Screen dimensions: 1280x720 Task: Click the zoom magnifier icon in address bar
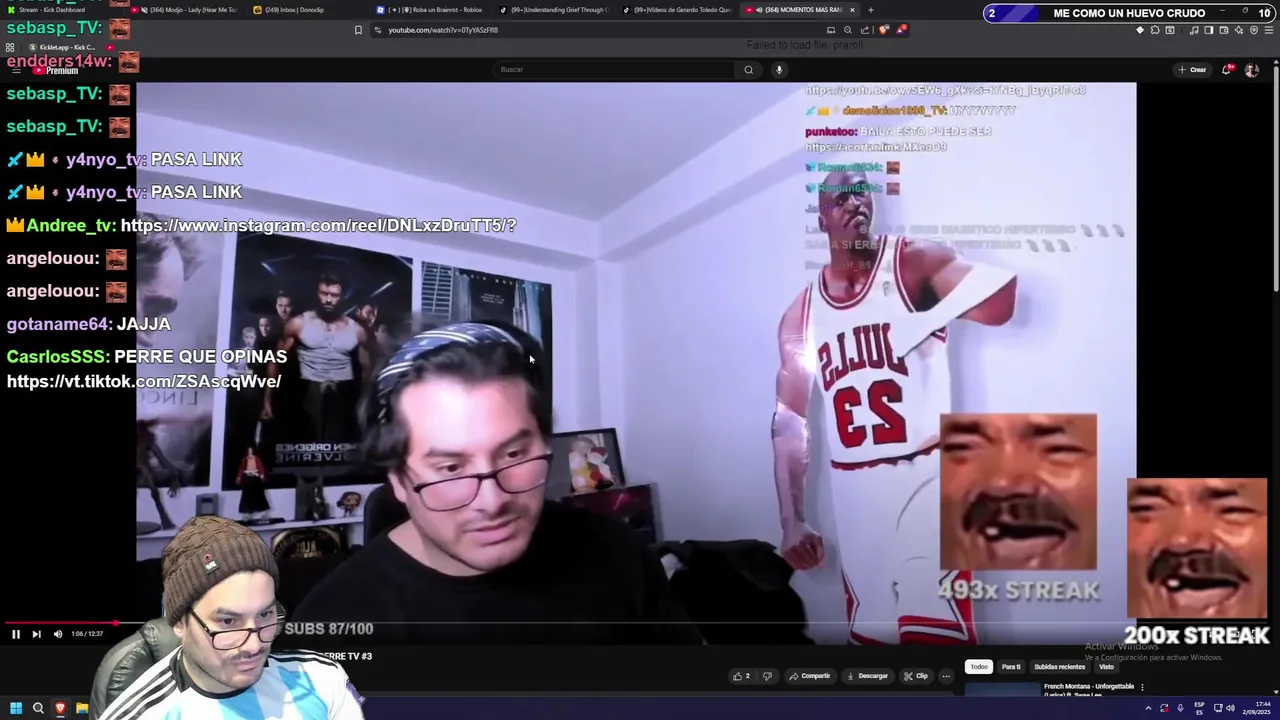[x=847, y=30]
